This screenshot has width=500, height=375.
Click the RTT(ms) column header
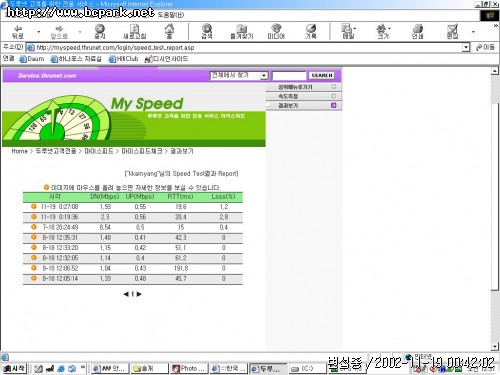point(180,196)
